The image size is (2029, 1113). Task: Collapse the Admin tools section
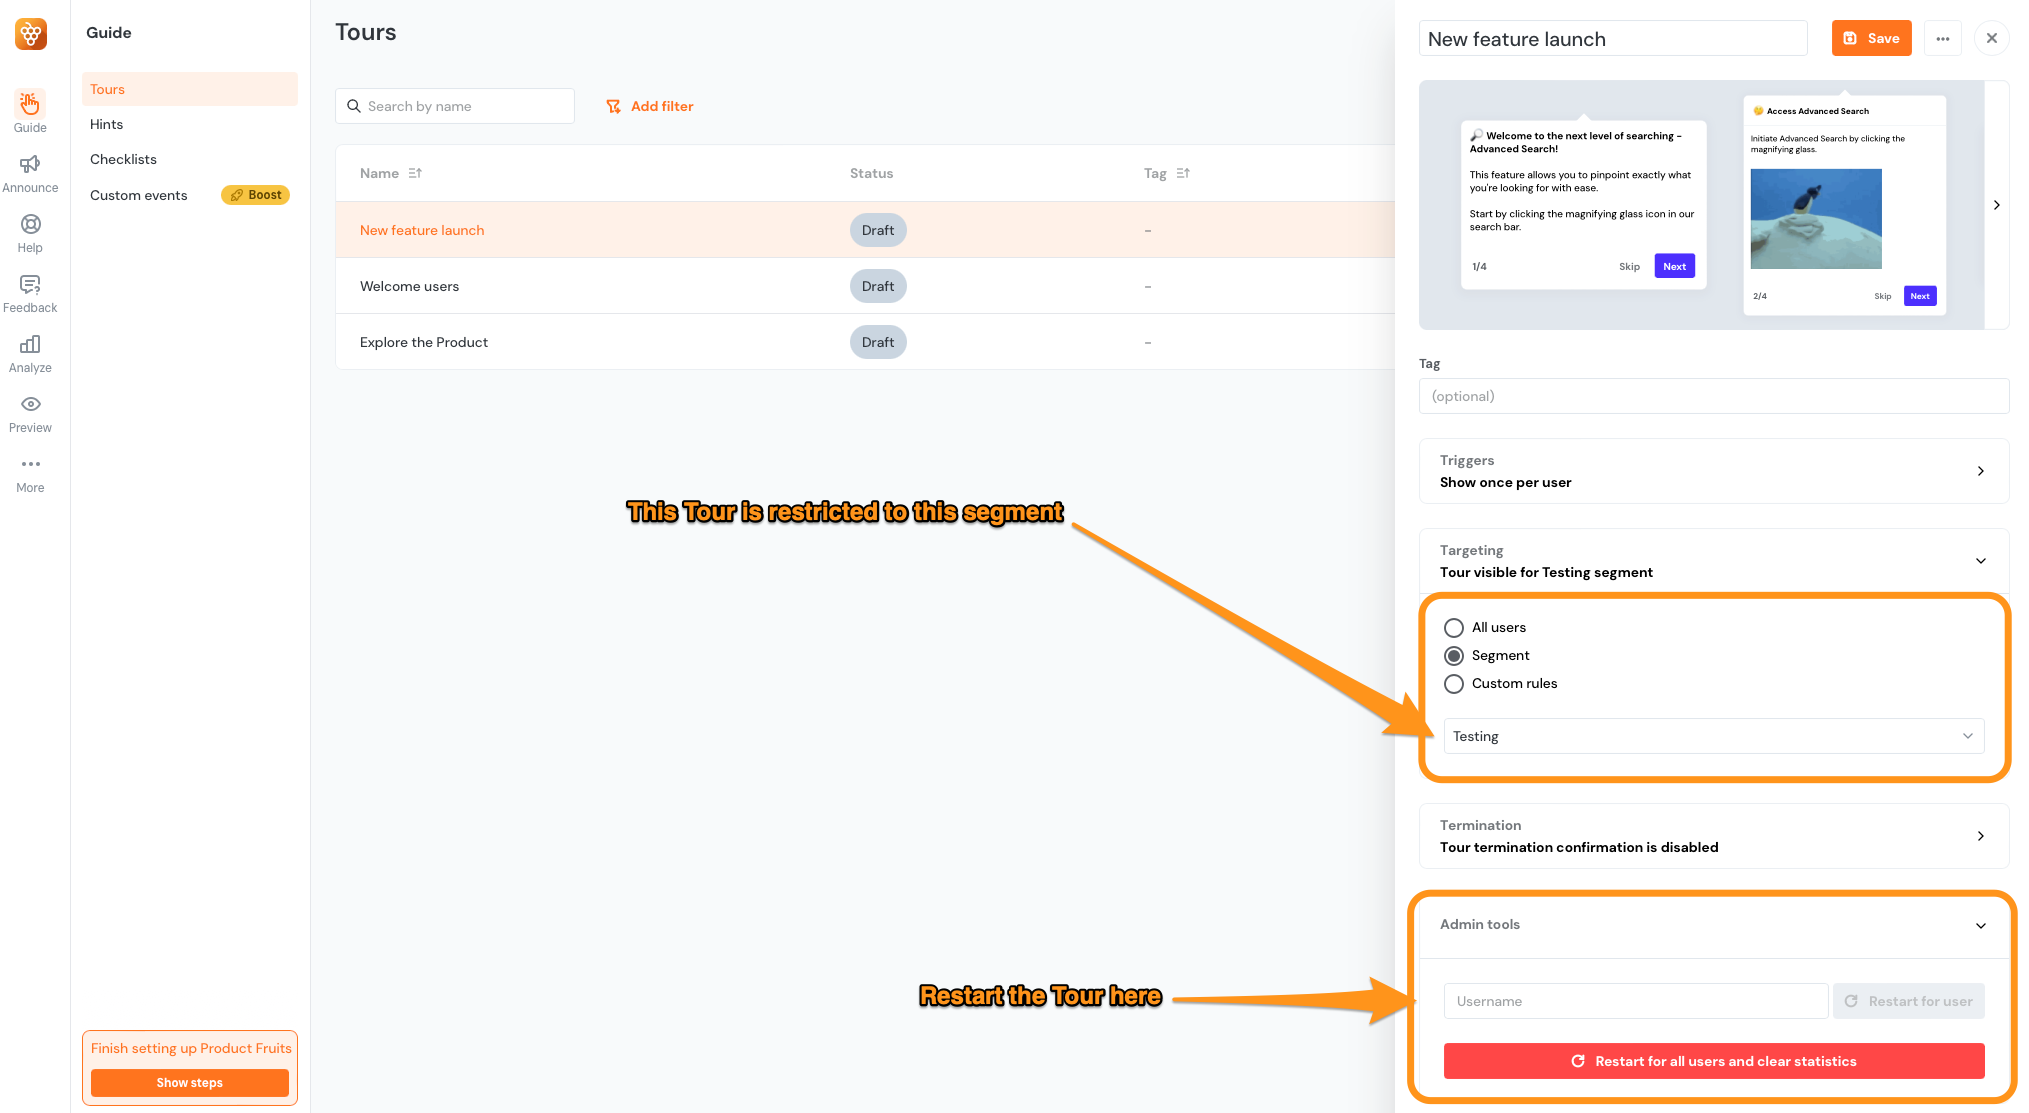[1980, 925]
